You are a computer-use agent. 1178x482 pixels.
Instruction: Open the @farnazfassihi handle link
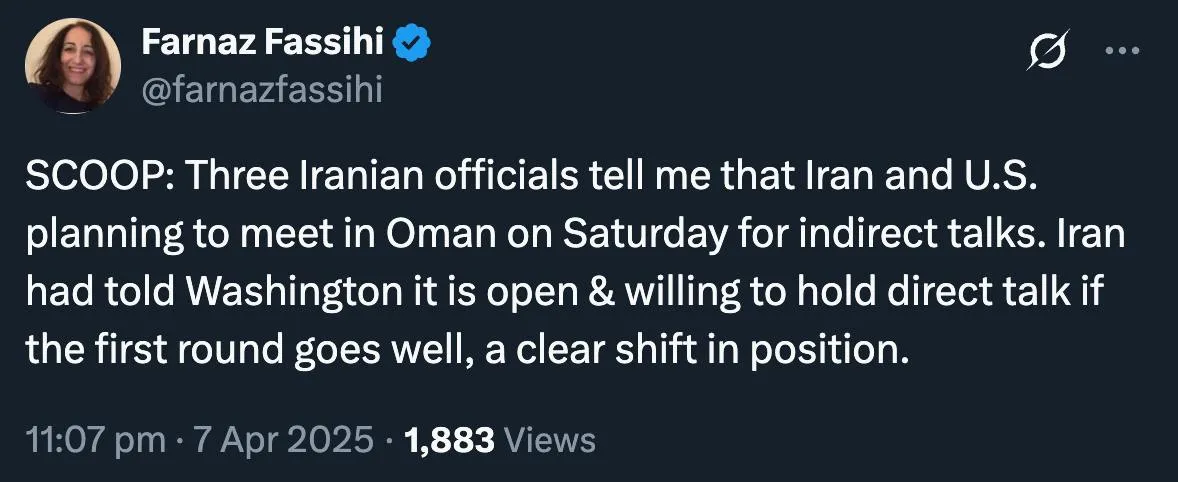pyautogui.click(x=262, y=91)
